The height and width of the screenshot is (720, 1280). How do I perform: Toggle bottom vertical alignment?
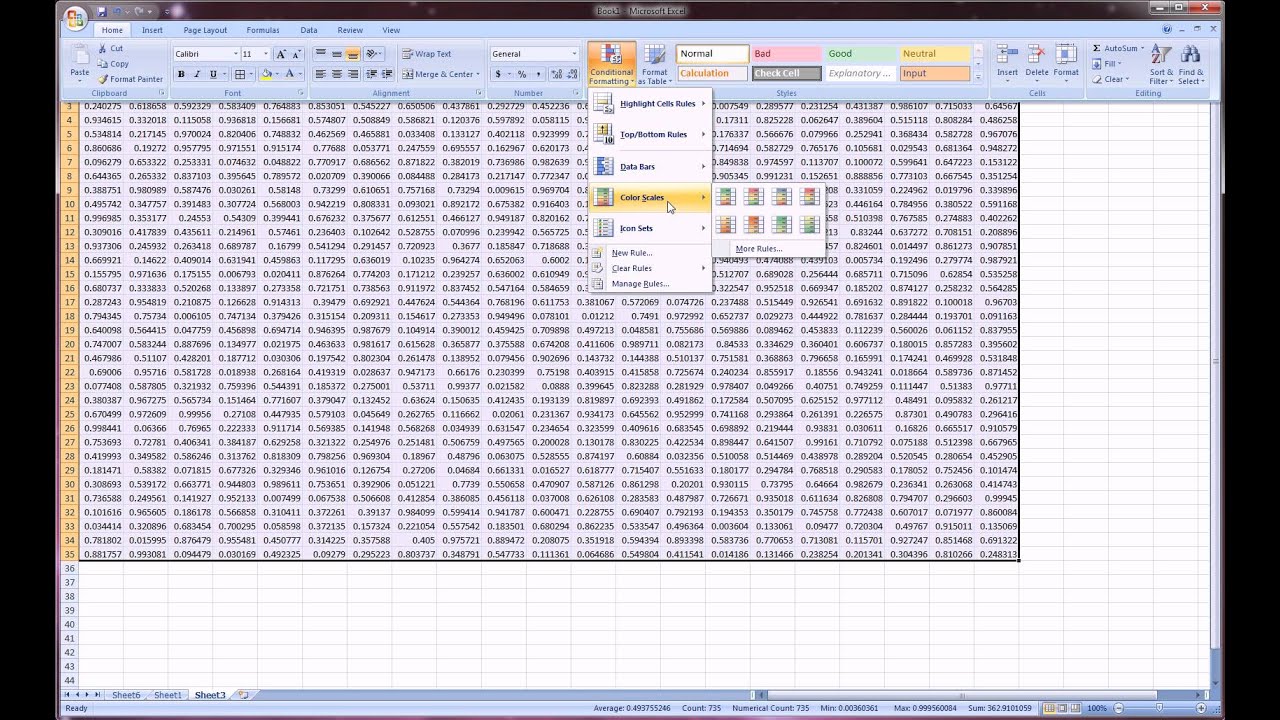[x=353, y=54]
